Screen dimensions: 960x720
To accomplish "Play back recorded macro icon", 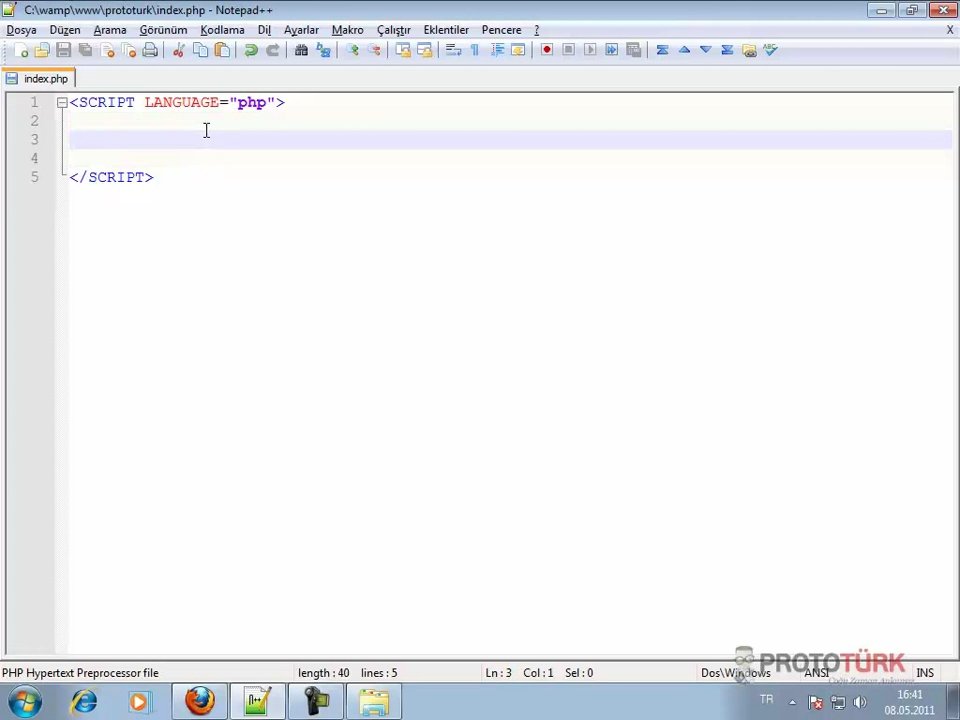I will pyautogui.click(x=590, y=50).
